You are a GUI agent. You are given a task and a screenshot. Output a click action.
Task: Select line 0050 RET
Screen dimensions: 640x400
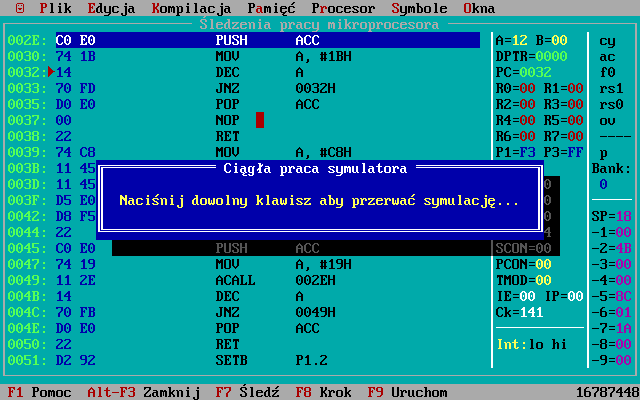[243, 344]
